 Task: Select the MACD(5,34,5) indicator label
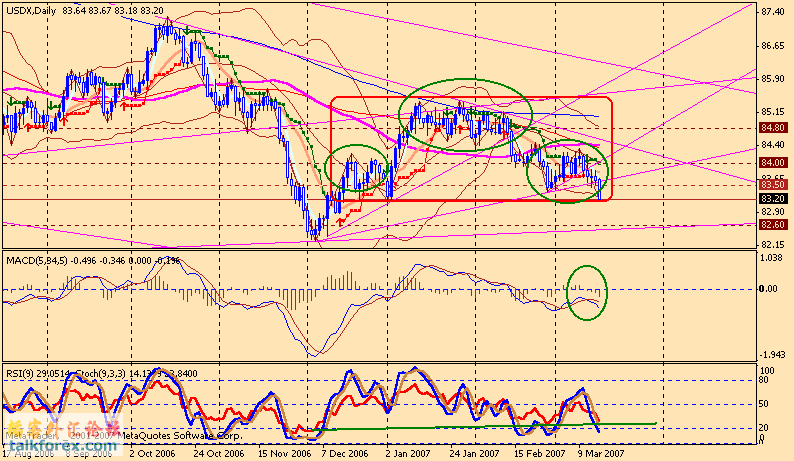click(36, 261)
